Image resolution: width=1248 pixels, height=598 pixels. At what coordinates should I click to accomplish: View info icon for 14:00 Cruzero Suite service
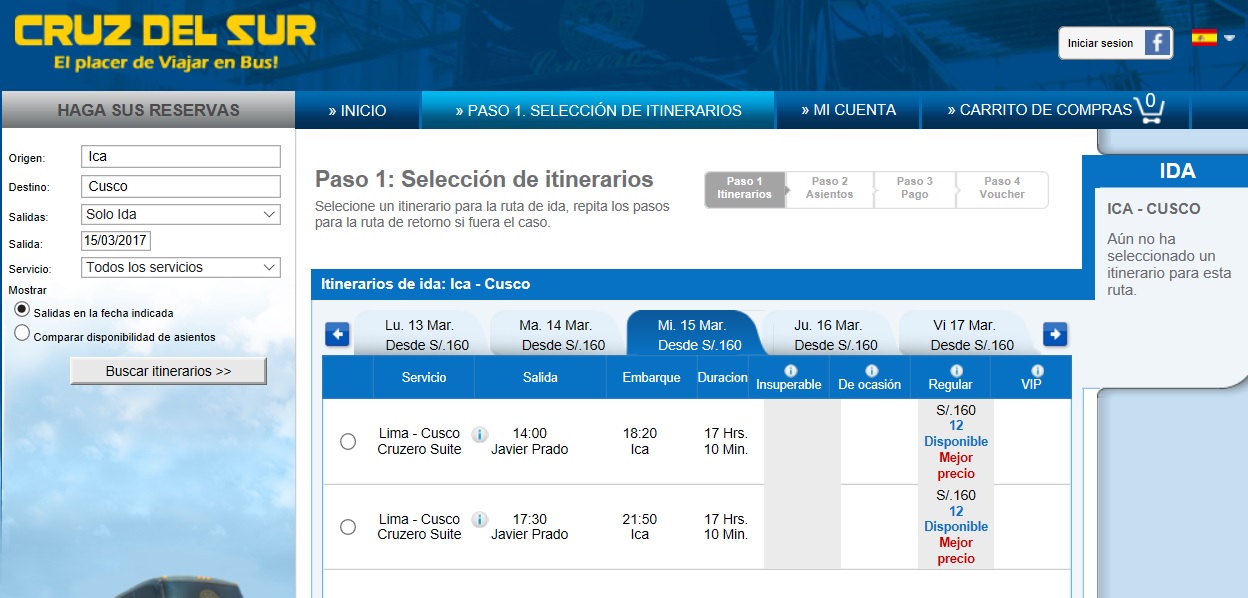coord(479,434)
